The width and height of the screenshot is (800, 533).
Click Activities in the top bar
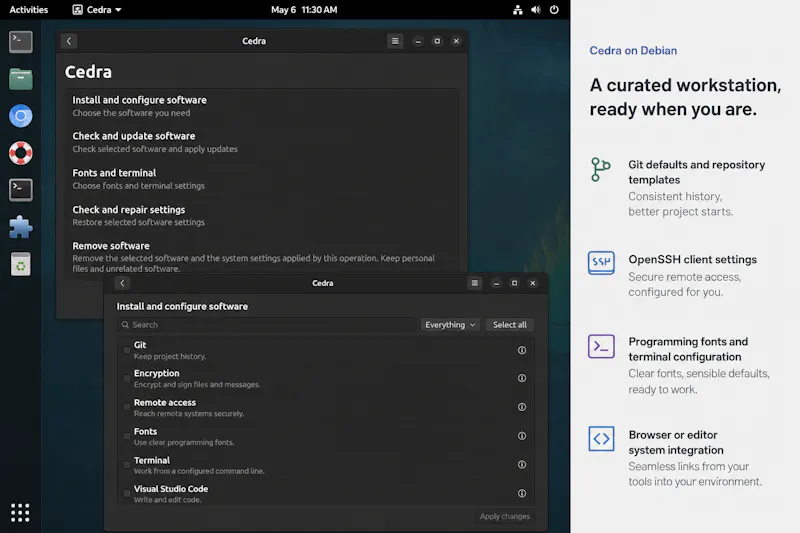point(29,10)
